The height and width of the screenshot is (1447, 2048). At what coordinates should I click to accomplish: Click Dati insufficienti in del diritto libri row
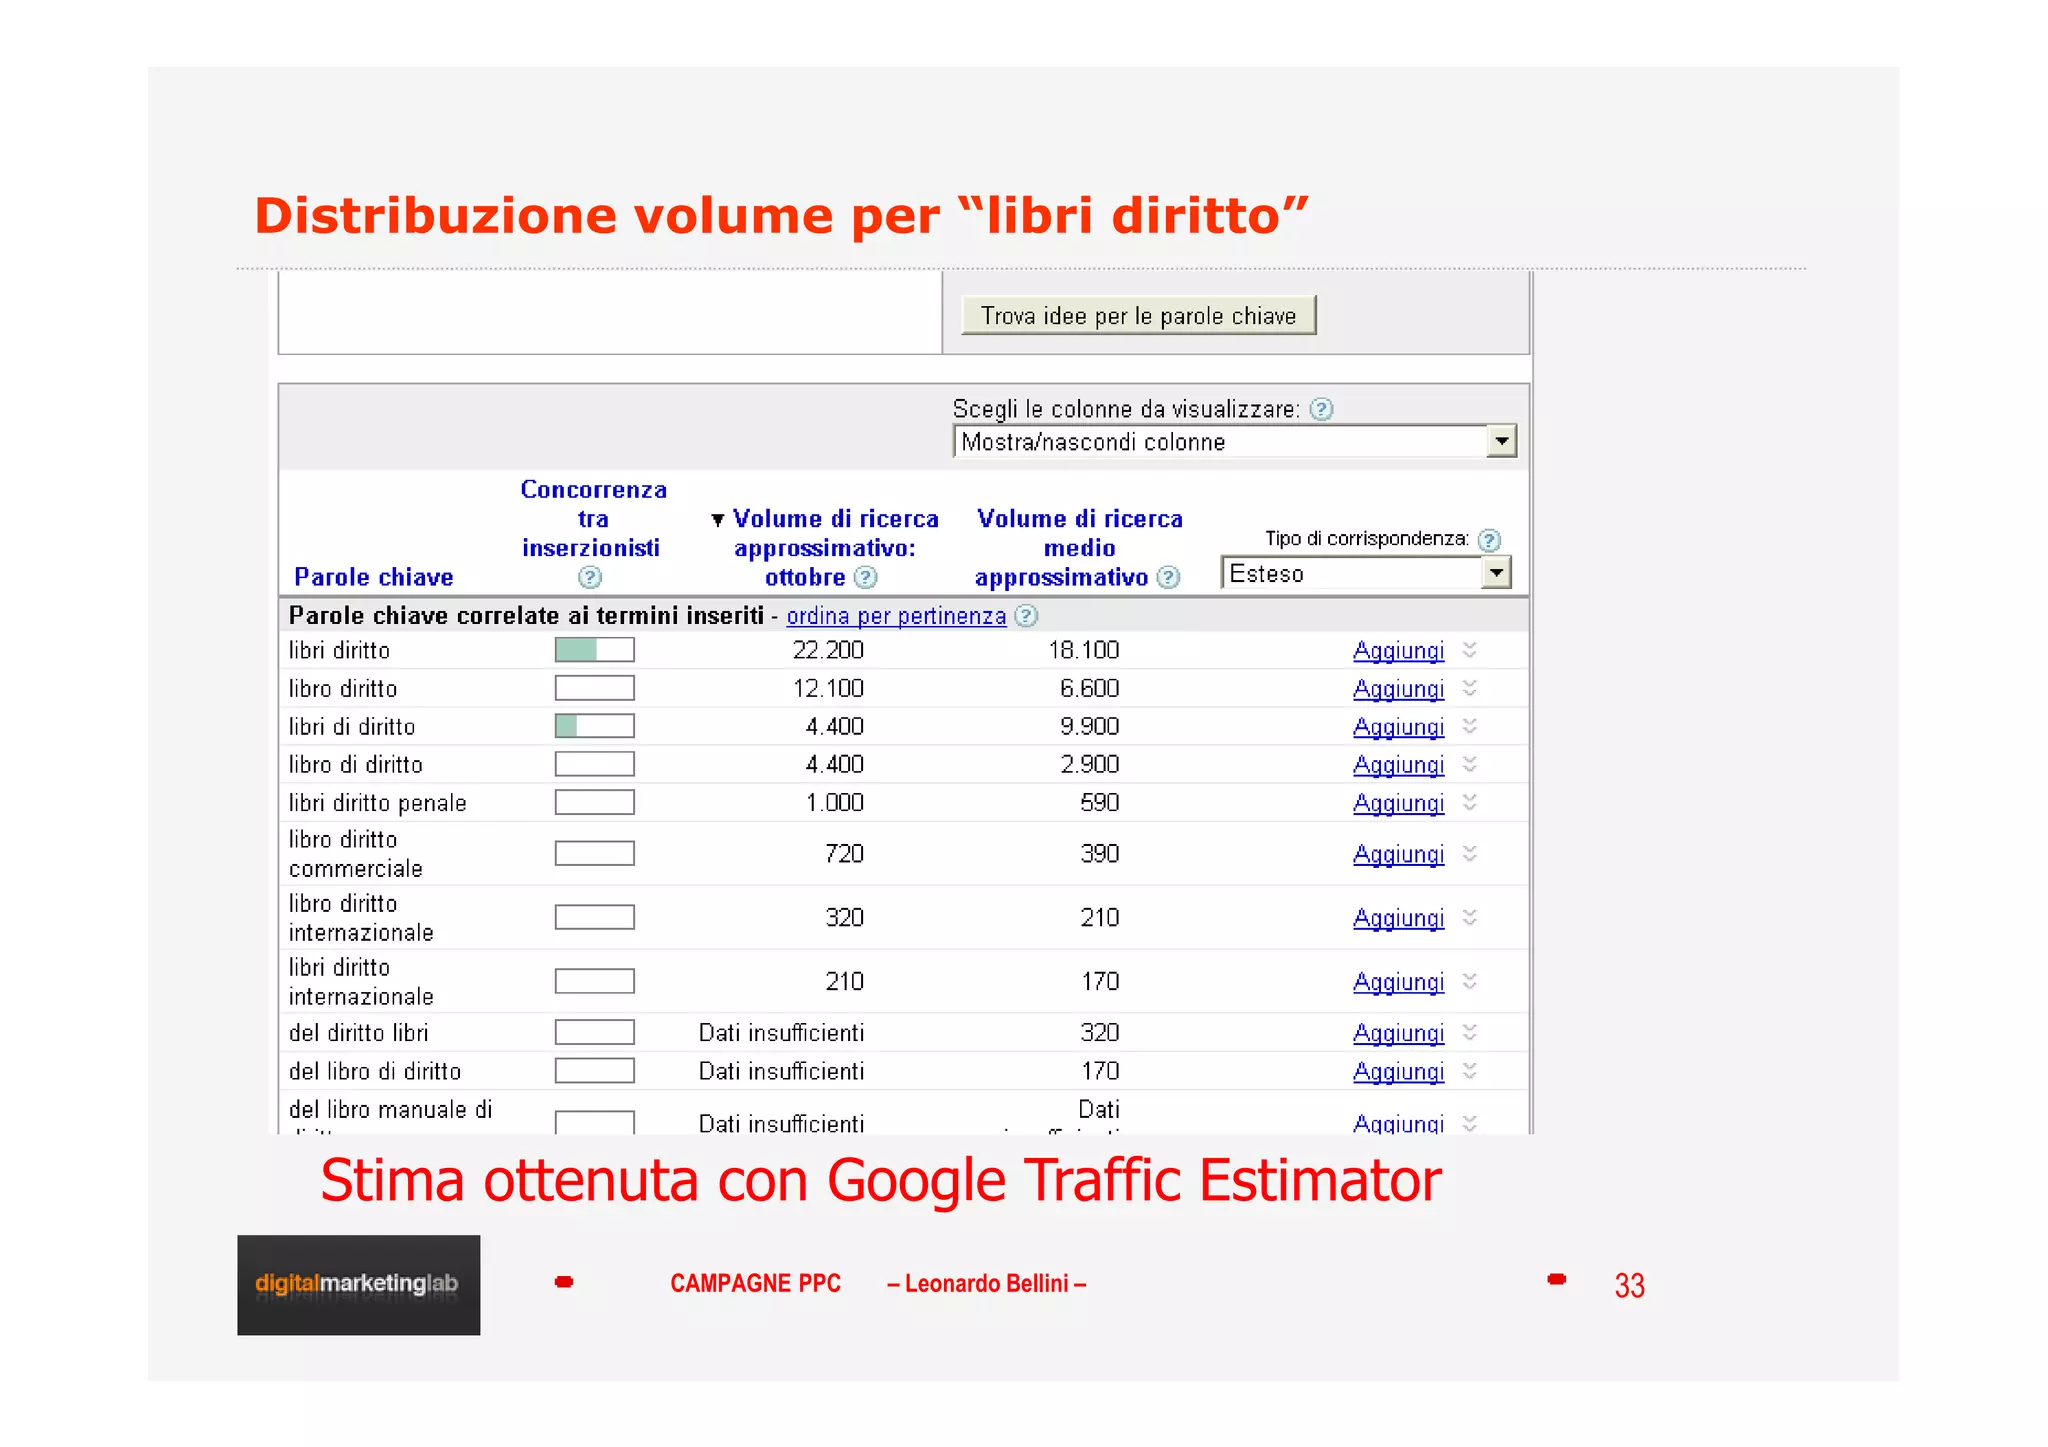point(781,1032)
